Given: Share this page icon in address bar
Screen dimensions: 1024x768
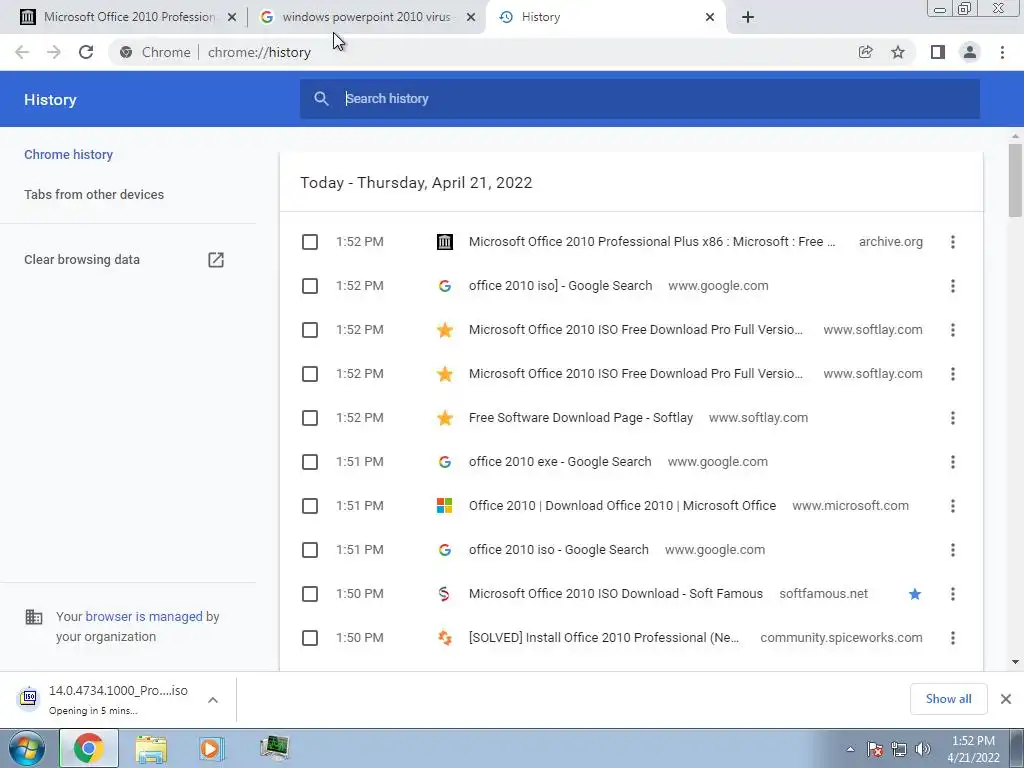Looking at the screenshot, I should [x=865, y=52].
